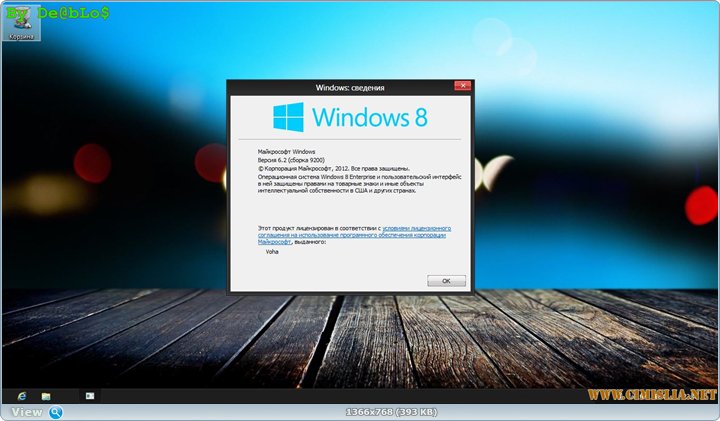Open File Explorer from the taskbar
Viewport: 720px width, 421px height.
point(46,396)
